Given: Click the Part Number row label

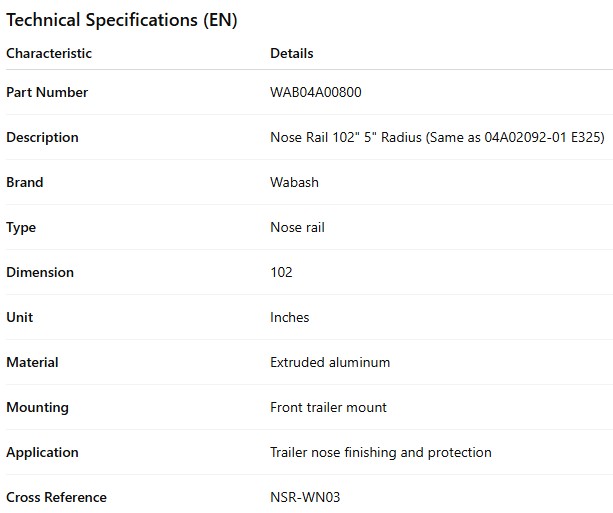Looking at the screenshot, I should coord(47,92).
